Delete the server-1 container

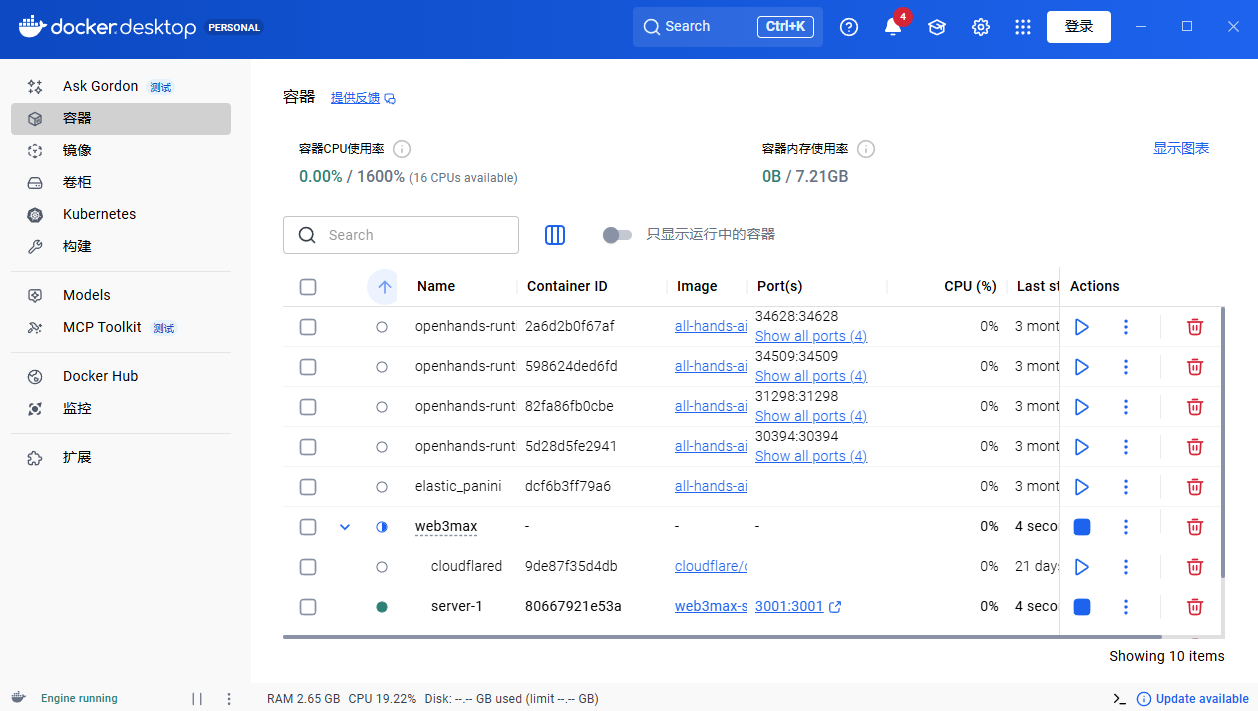point(1194,607)
